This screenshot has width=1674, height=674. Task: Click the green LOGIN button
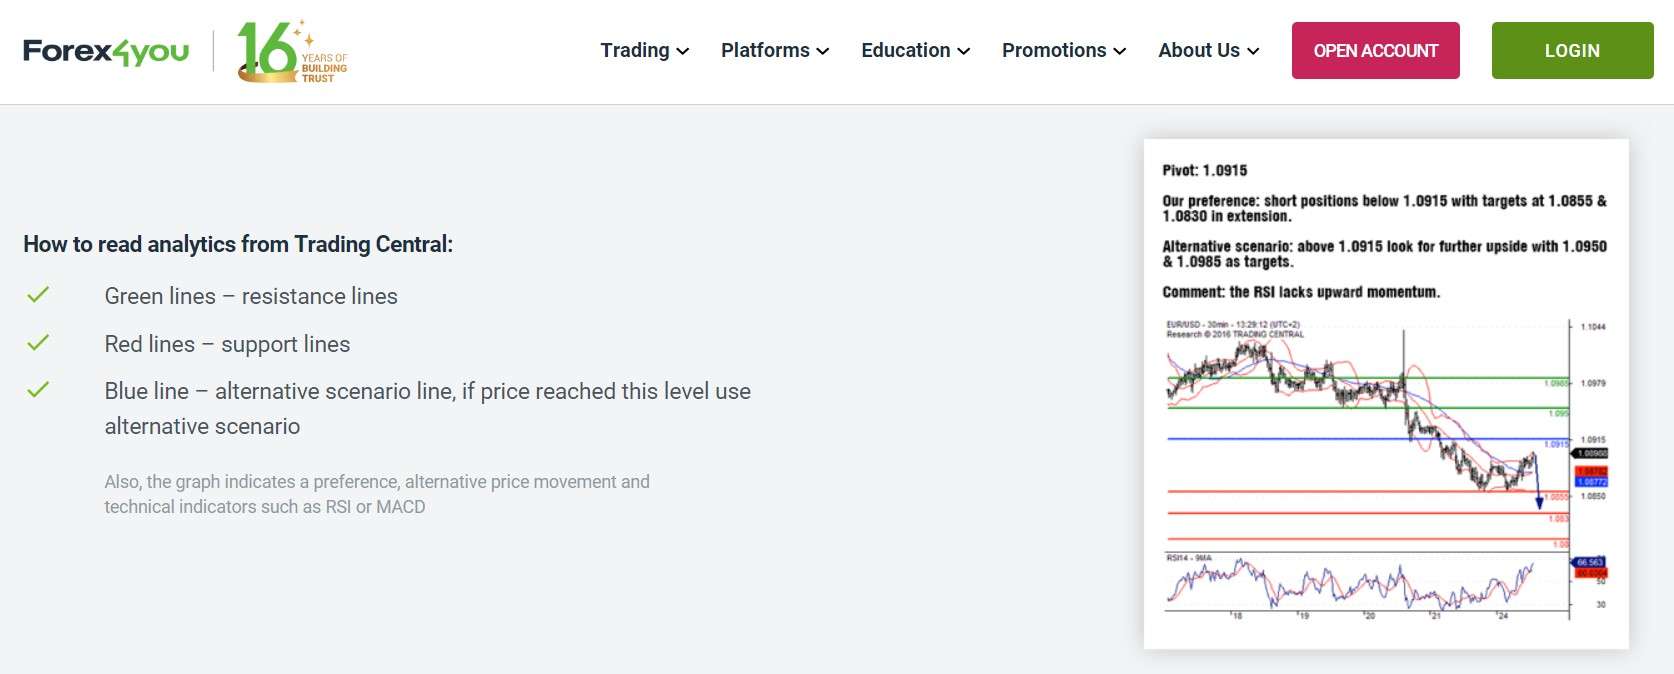pos(1573,51)
